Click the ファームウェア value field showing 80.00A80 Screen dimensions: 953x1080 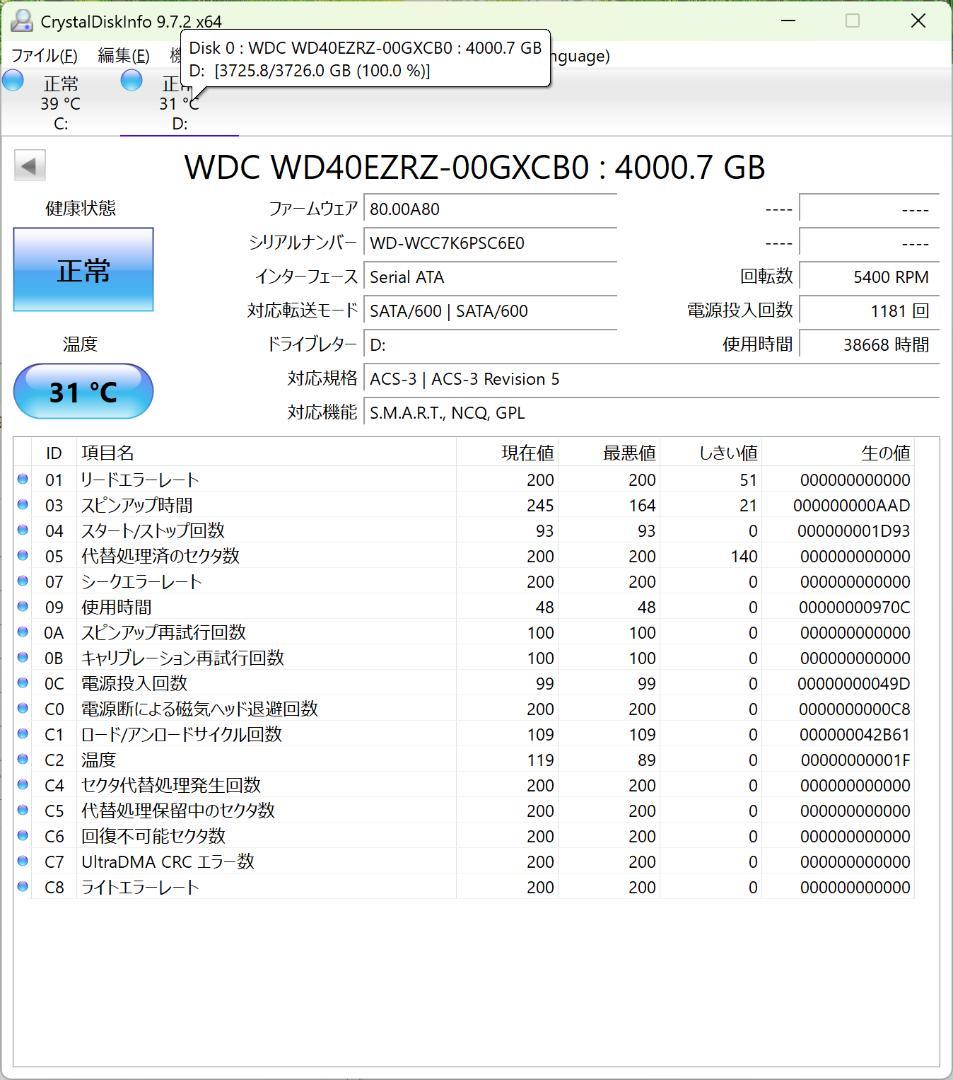pyautogui.click(x=490, y=209)
